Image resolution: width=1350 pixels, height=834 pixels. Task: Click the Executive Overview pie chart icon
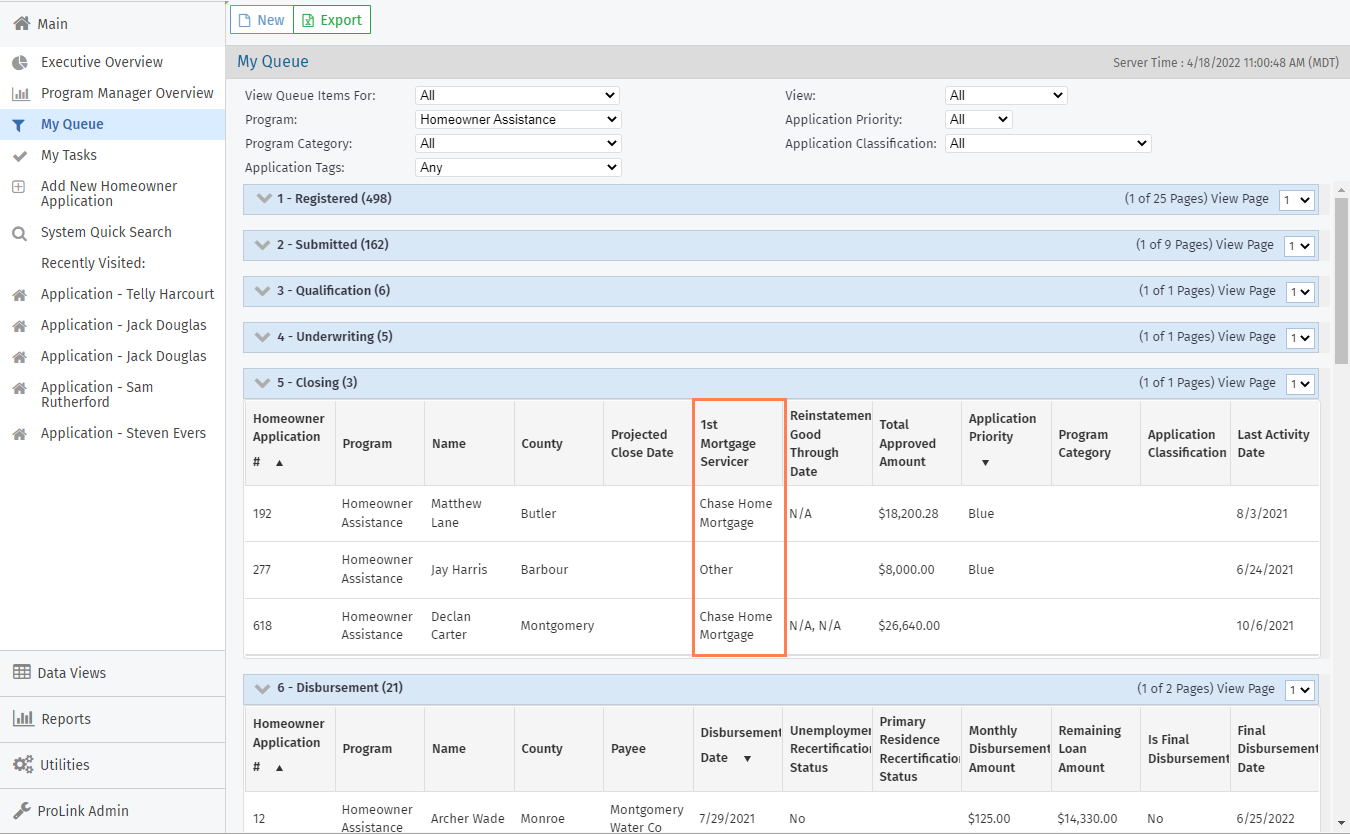pos(19,63)
